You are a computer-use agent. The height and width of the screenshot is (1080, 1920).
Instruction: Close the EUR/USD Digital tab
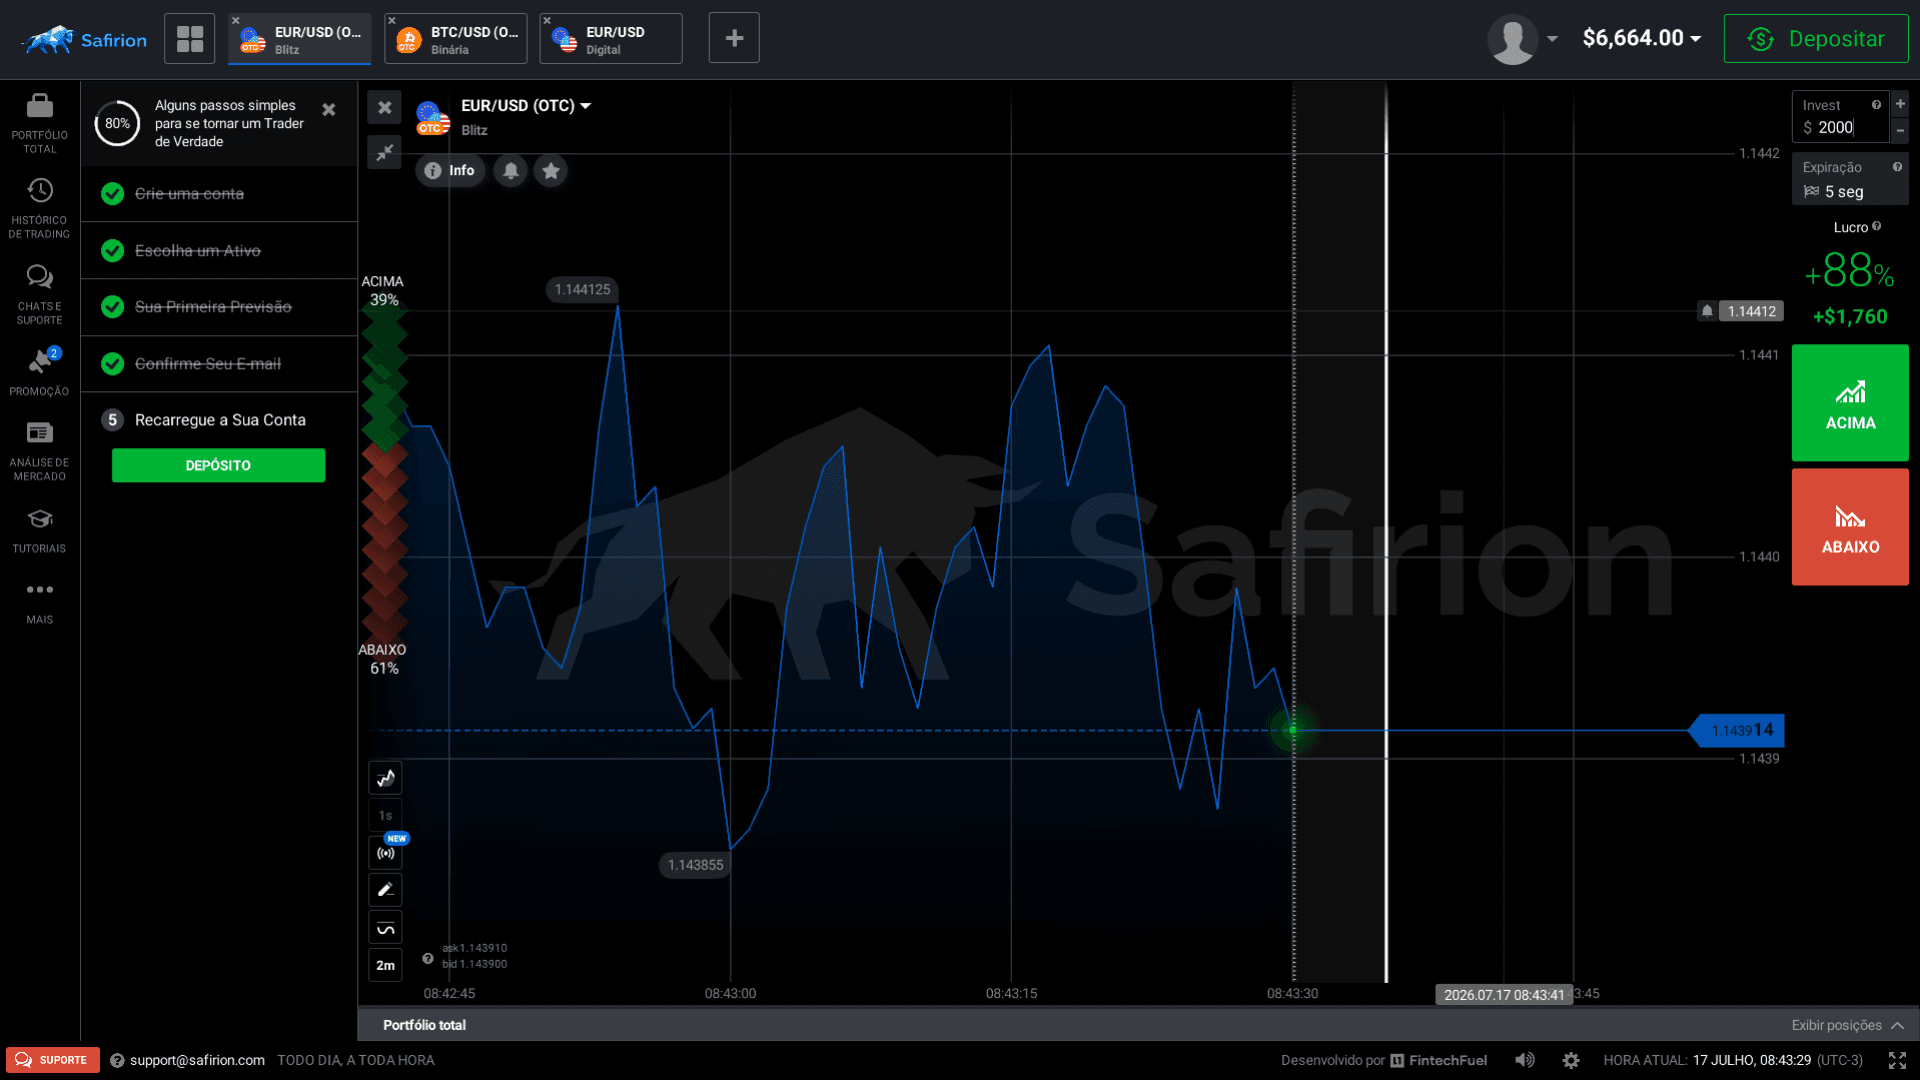pyautogui.click(x=547, y=20)
